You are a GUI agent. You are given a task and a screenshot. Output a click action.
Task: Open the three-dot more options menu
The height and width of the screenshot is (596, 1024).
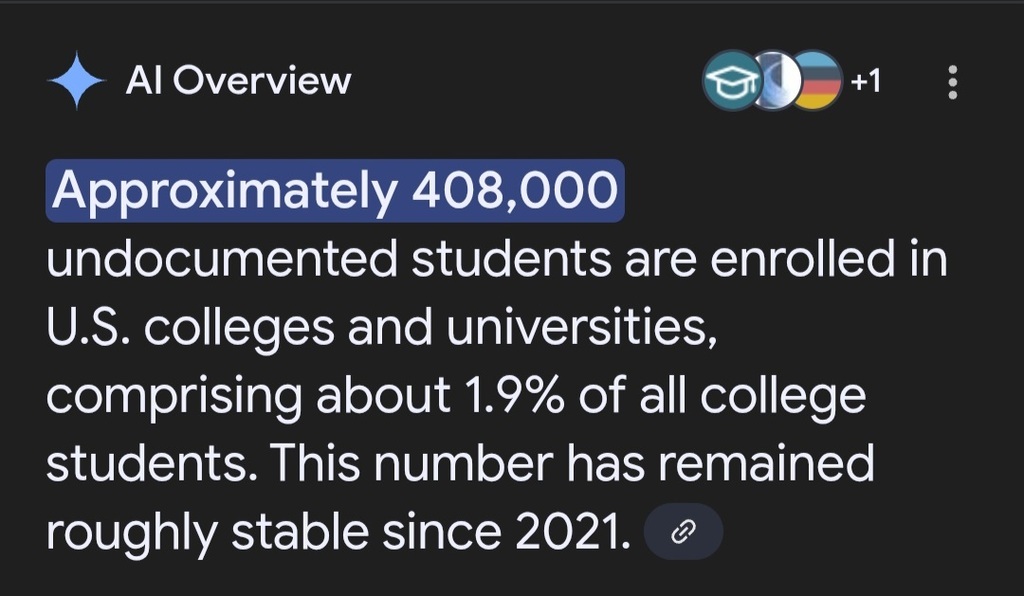(952, 82)
